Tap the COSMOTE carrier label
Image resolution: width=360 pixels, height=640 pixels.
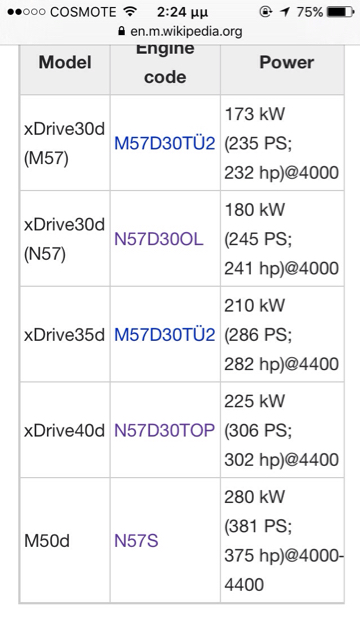(83, 12)
